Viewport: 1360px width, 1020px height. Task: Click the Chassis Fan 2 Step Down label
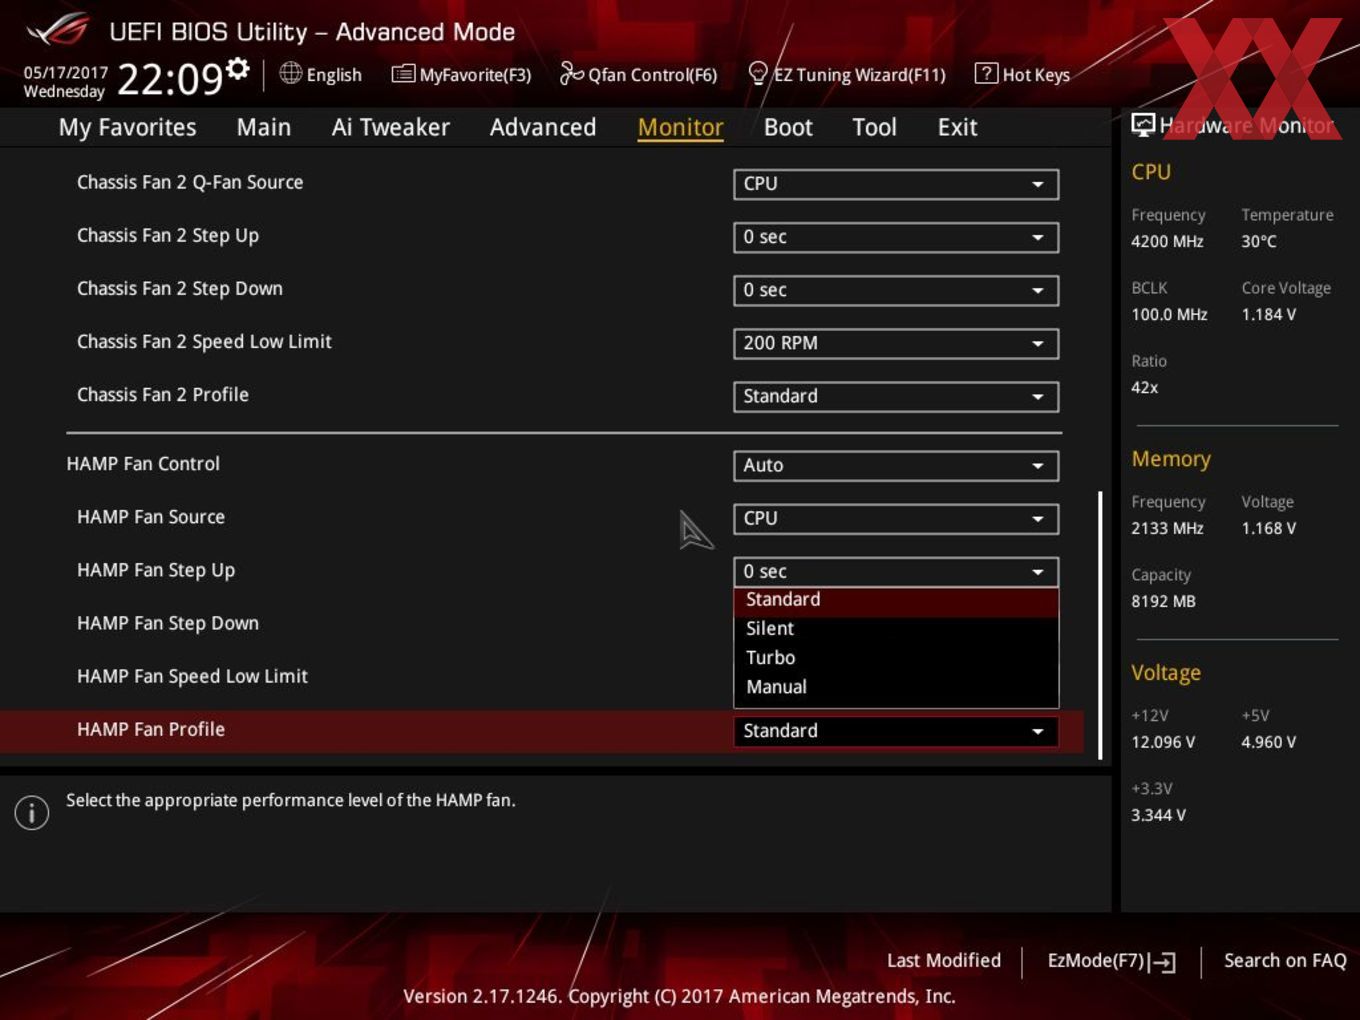pos(180,289)
